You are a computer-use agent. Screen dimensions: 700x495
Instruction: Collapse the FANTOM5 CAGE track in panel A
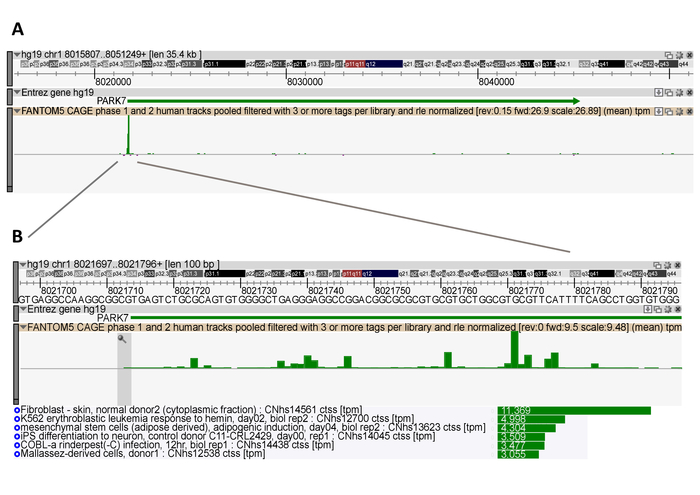point(17,111)
